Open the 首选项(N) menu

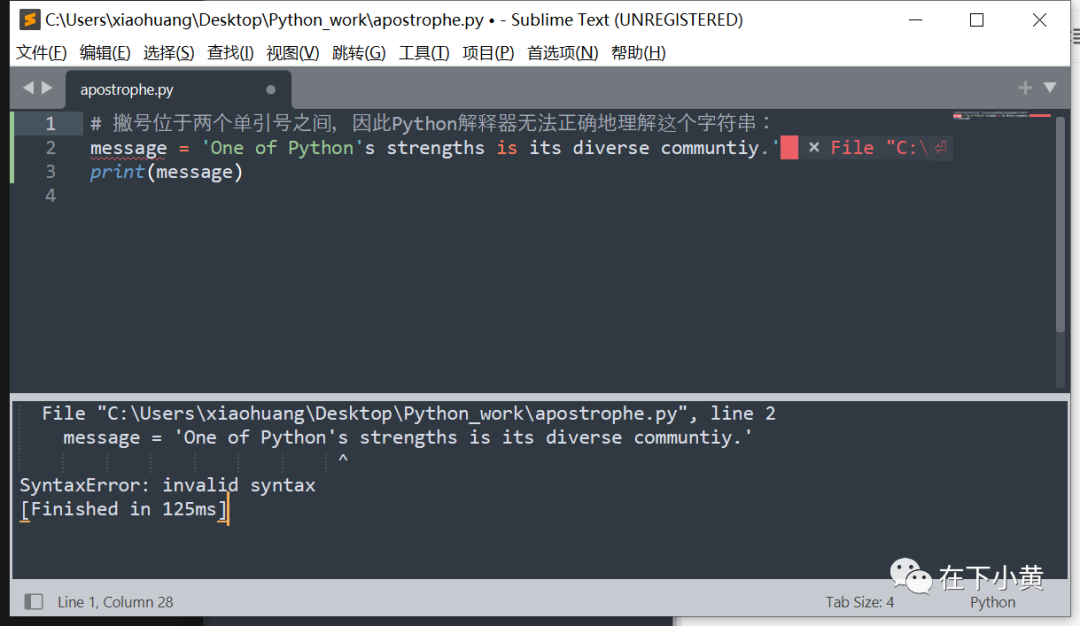[563, 53]
